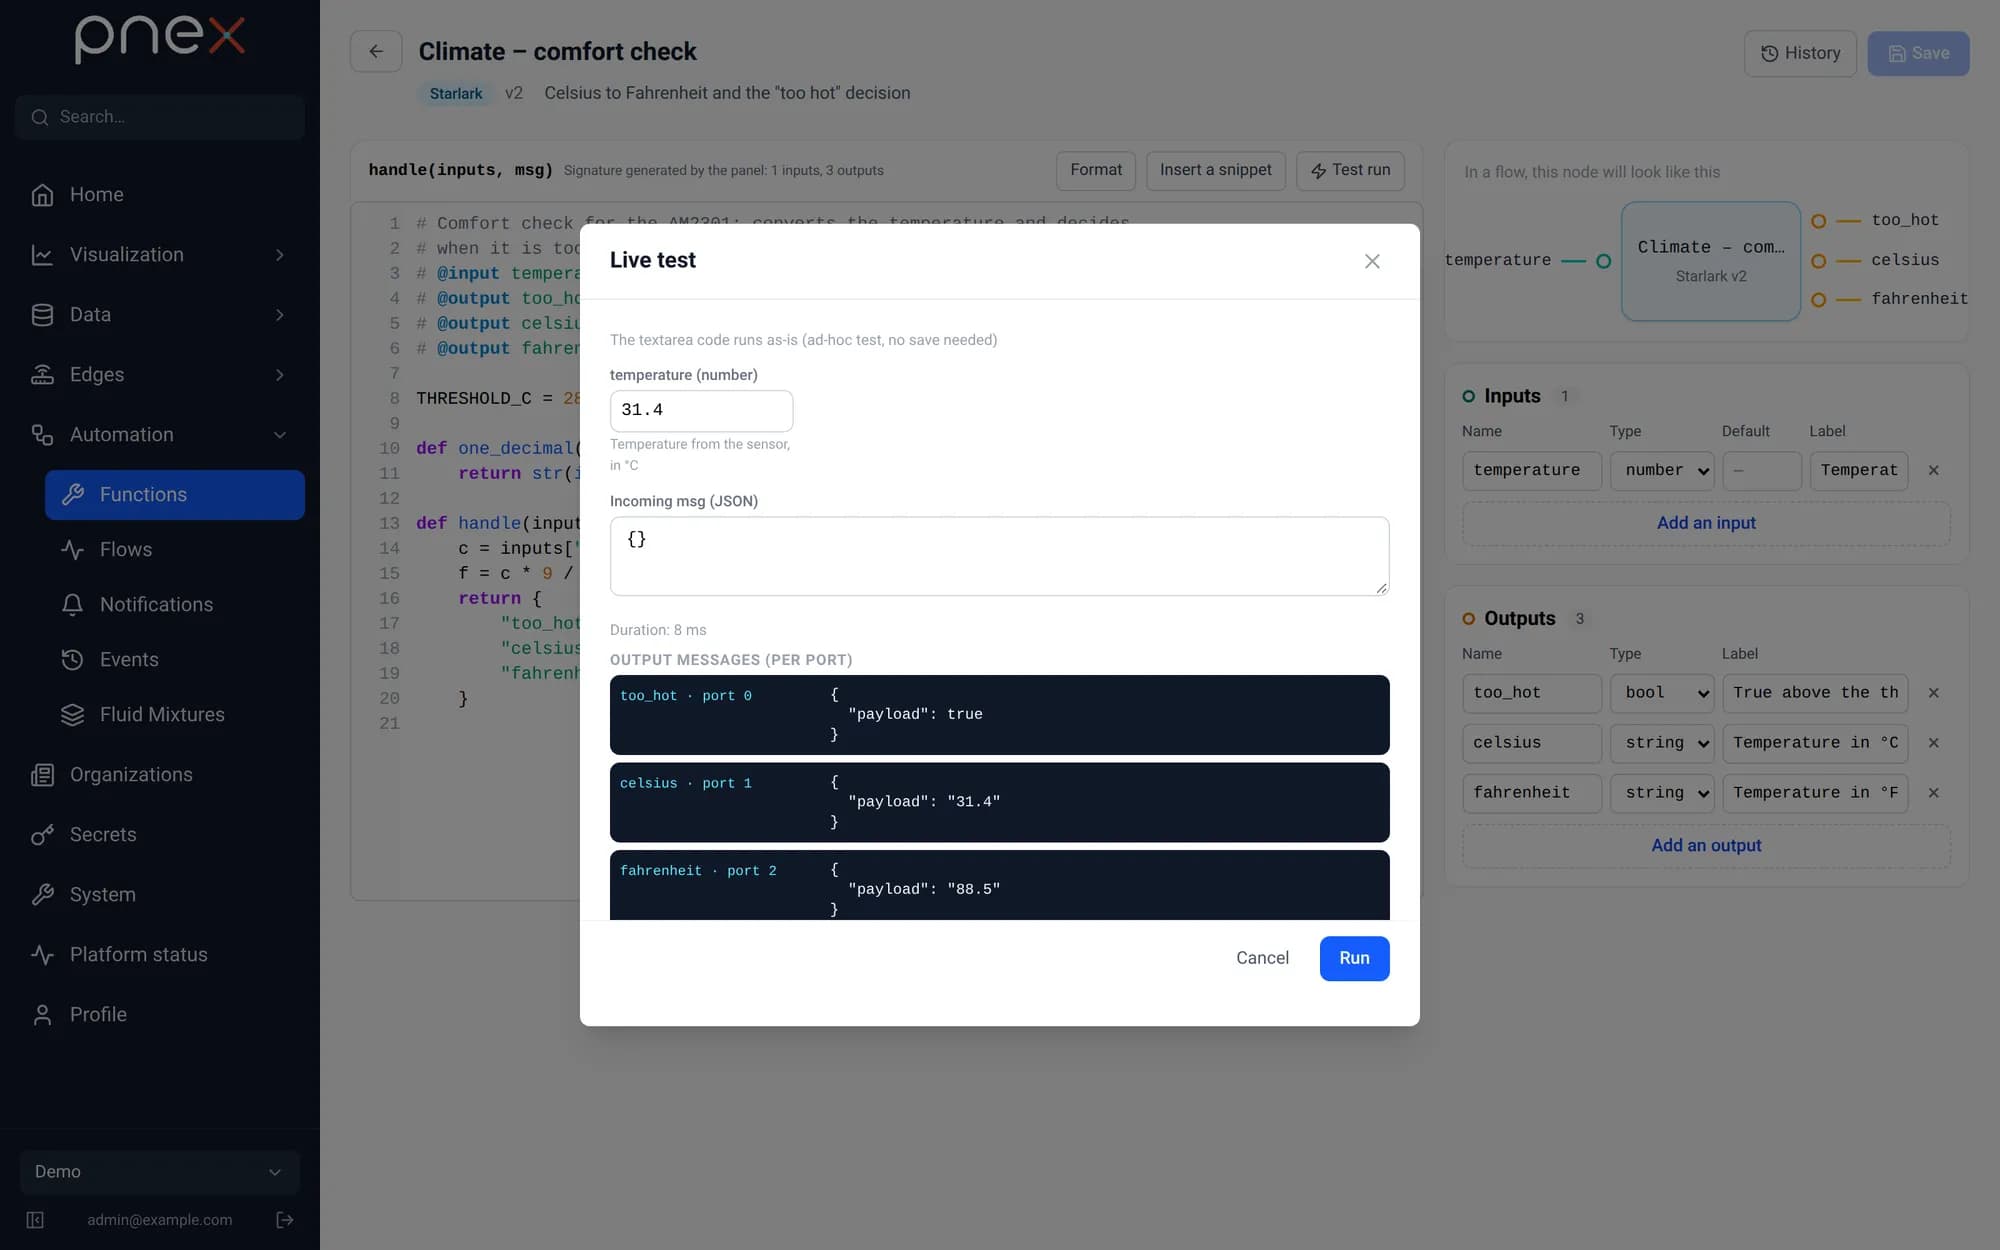Open Notifications in the sidebar
This screenshot has height=1250, width=2000.
(175, 604)
